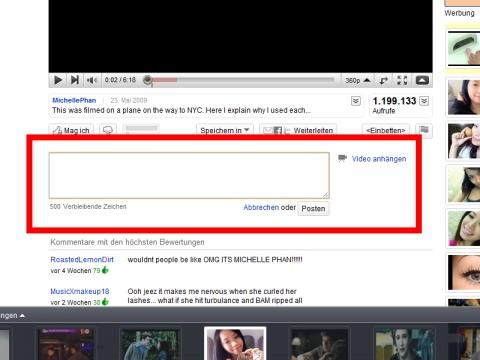
Task: Toggle the player size expand icon
Action: point(384,80)
